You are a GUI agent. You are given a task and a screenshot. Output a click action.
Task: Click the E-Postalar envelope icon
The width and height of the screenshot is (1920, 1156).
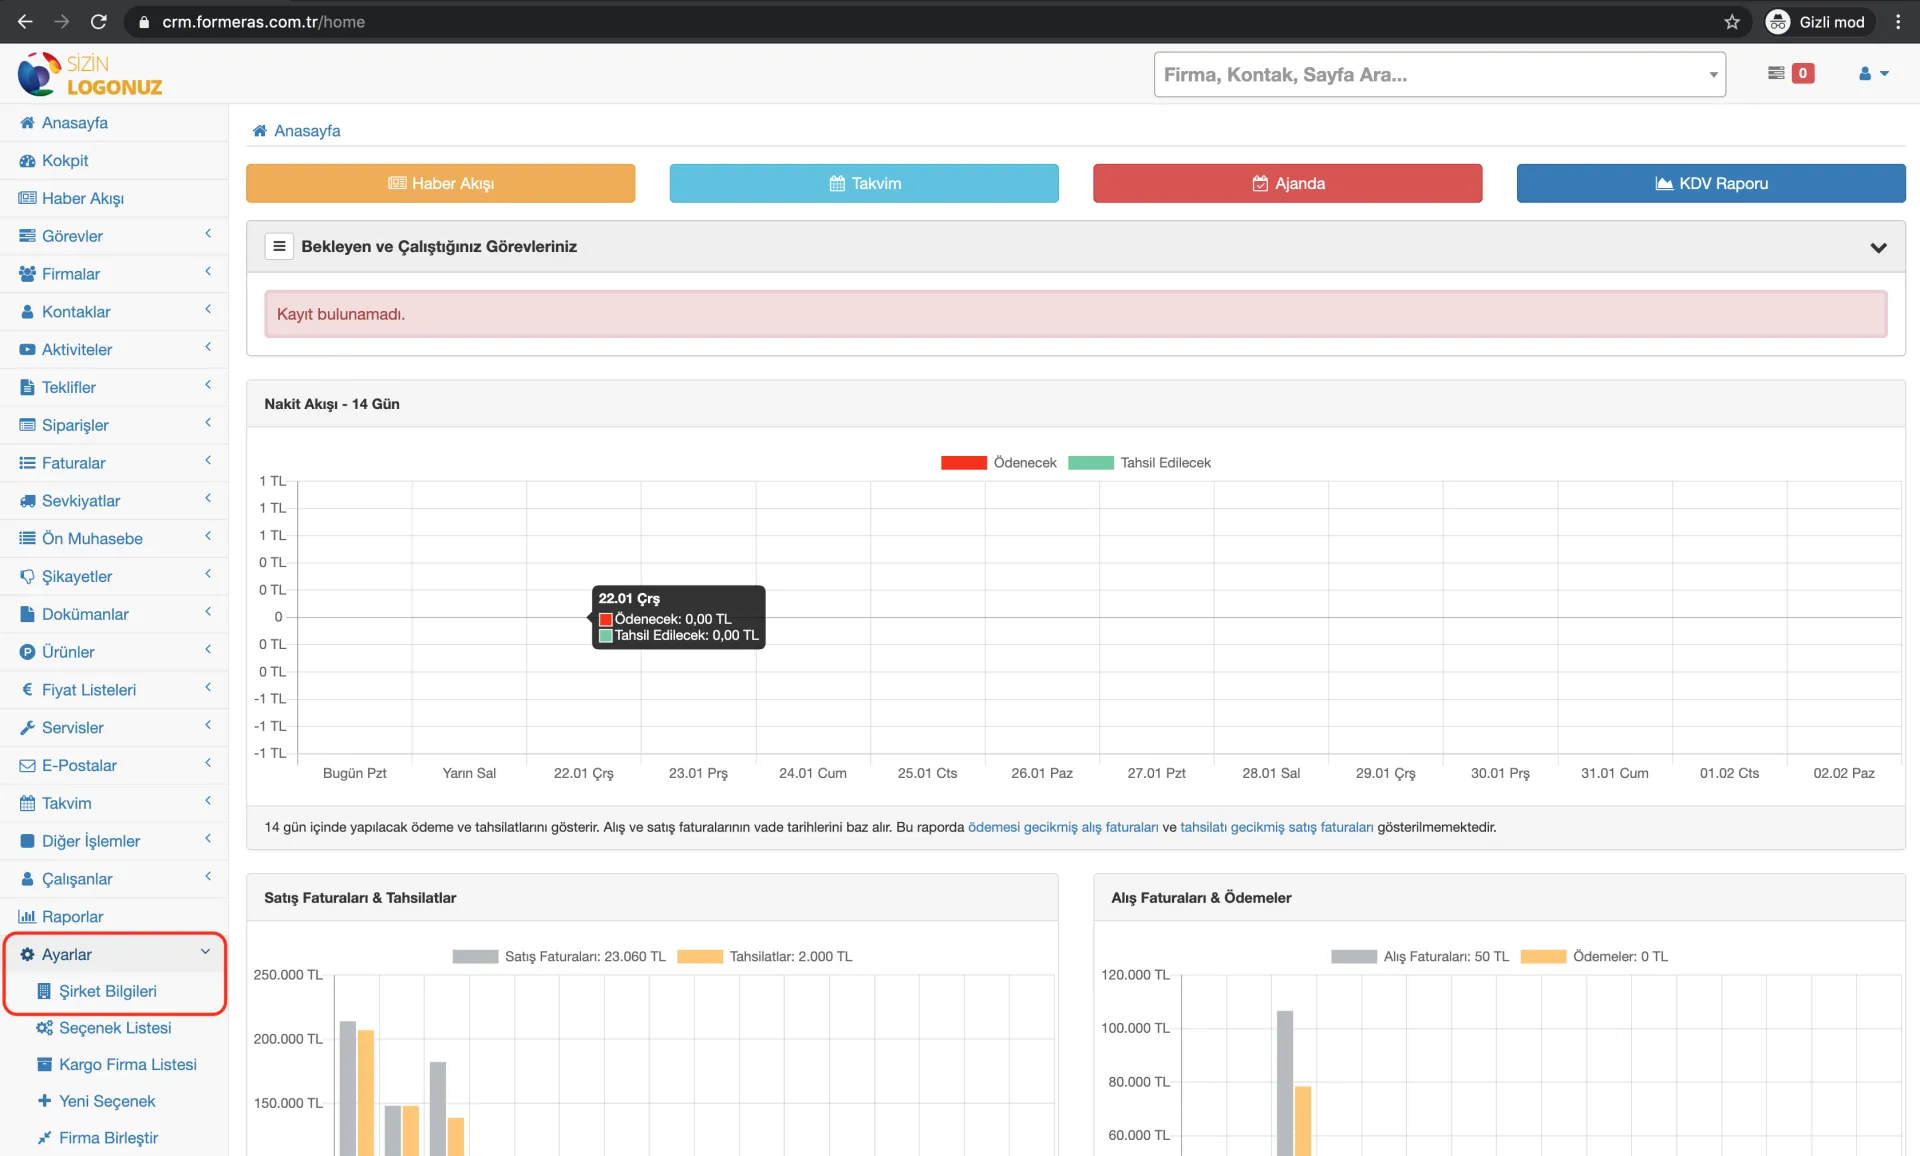(x=27, y=766)
